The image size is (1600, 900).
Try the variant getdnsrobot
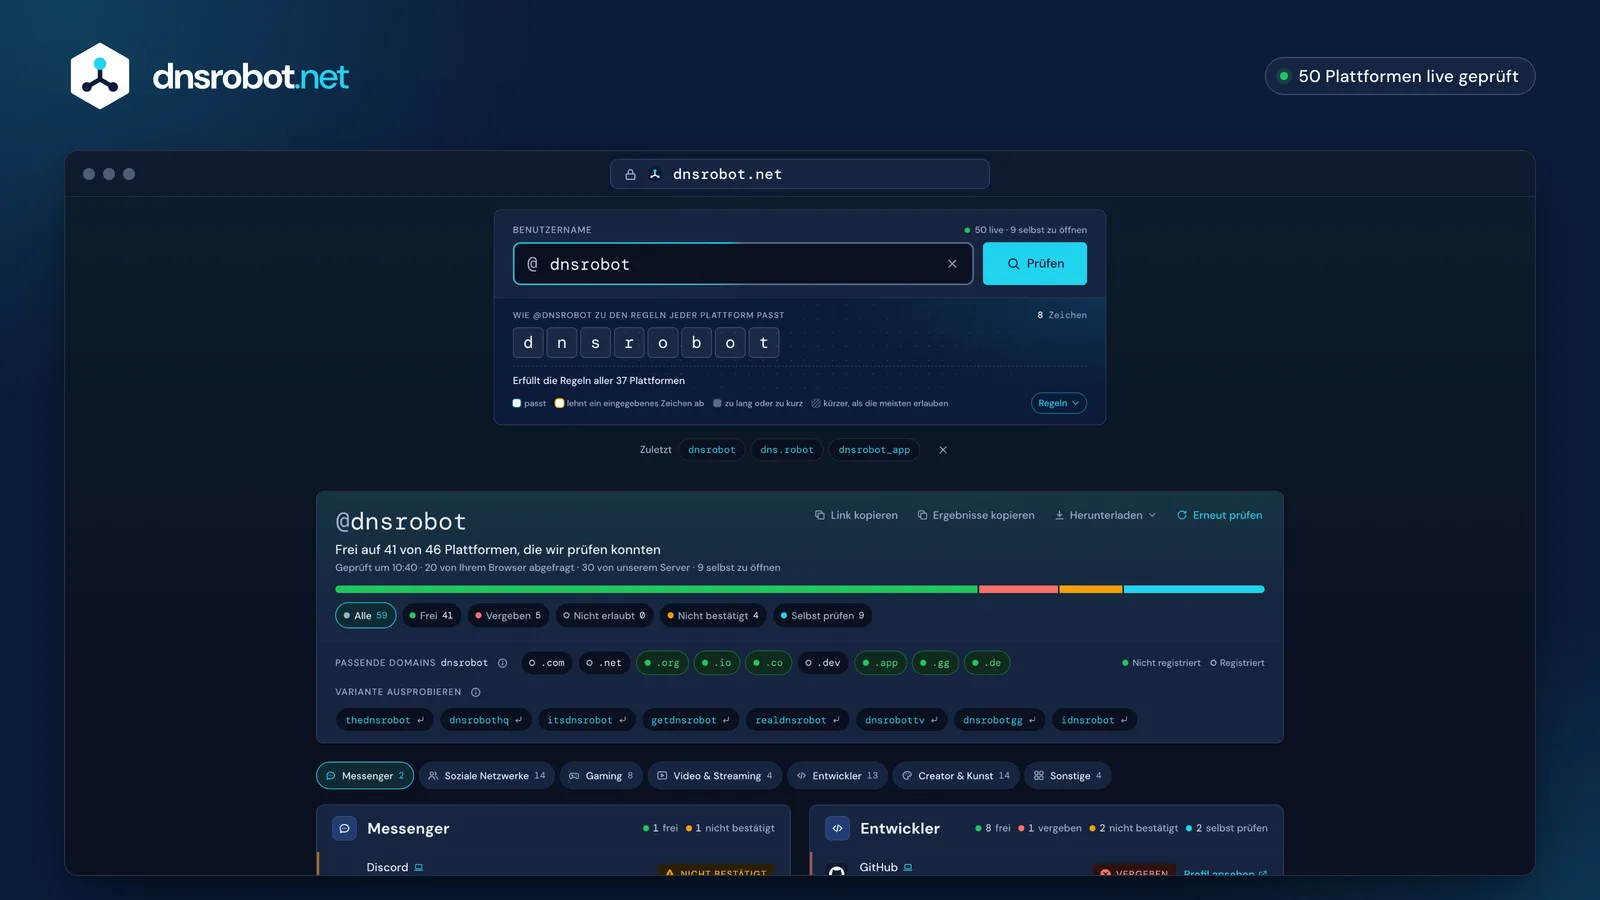click(690, 720)
